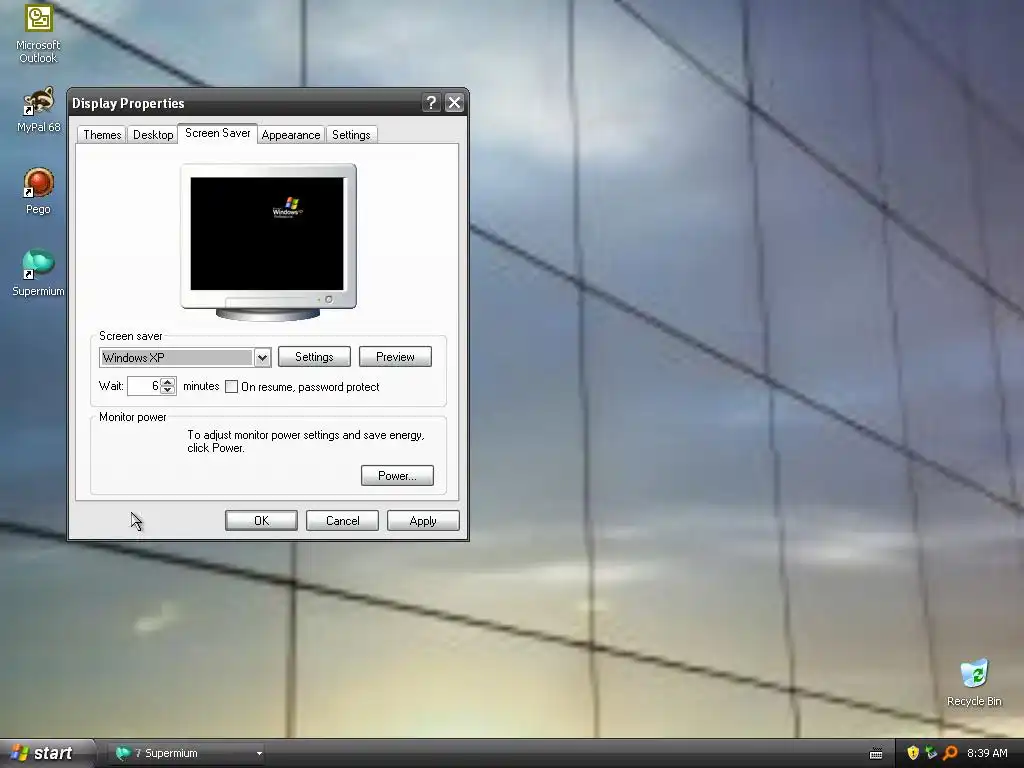Select the Recycle Bin icon
Viewport: 1024px width, 768px height.
click(x=974, y=683)
